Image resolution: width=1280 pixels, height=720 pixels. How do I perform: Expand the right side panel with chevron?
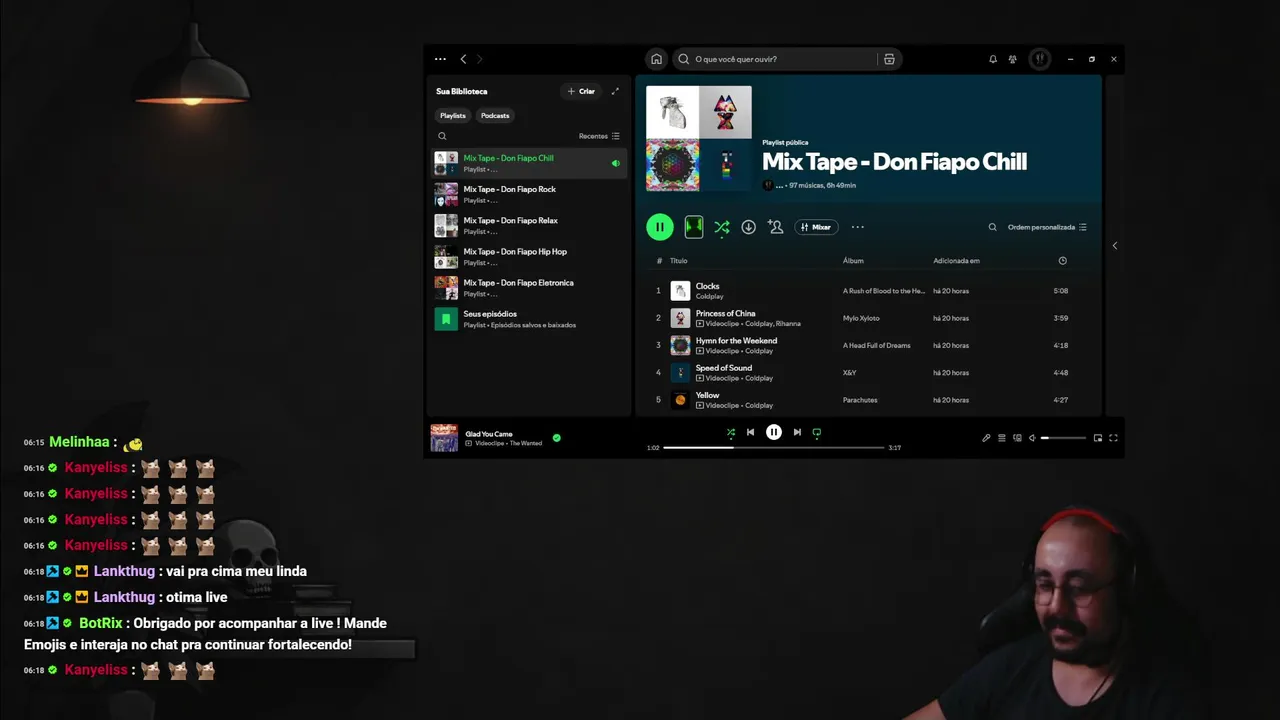tap(1115, 246)
